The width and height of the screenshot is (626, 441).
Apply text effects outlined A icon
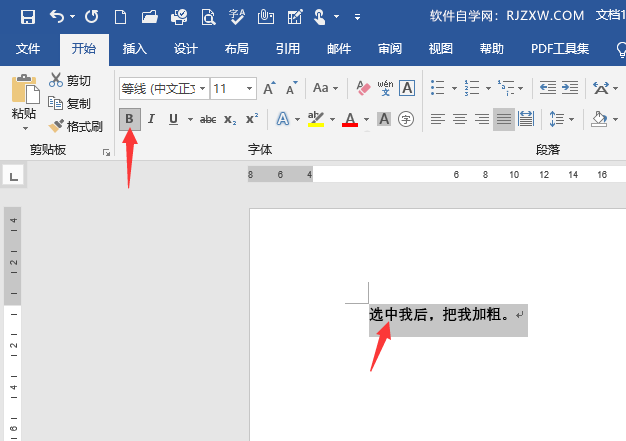pyautogui.click(x=283, y=119)
